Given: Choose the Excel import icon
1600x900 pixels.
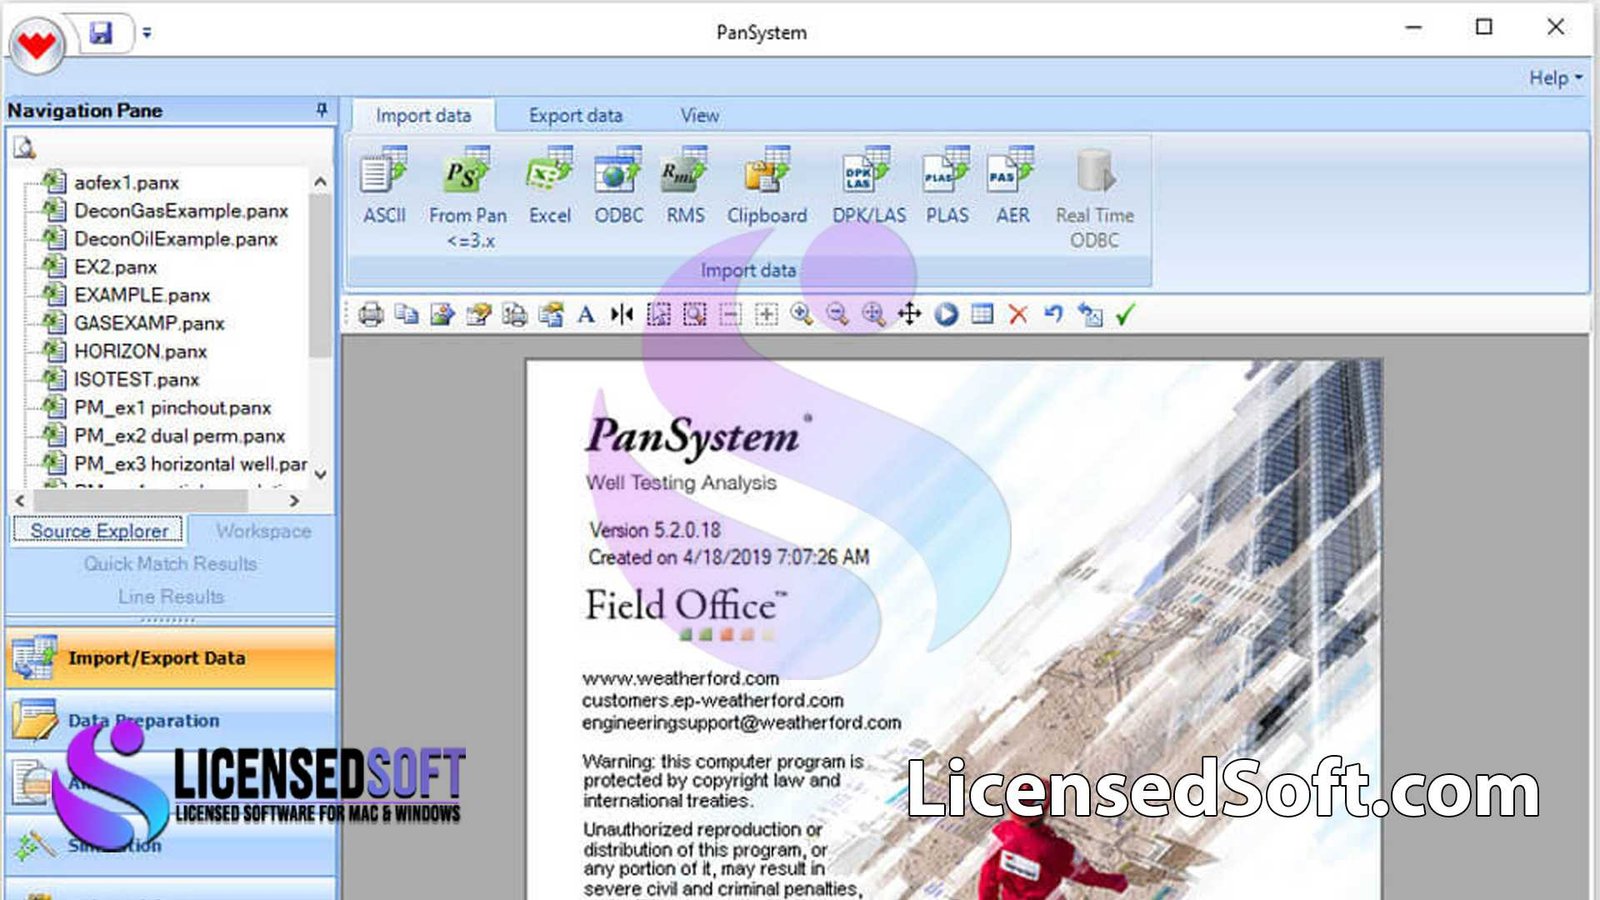Looking at the screenshot, I should 550,186.
